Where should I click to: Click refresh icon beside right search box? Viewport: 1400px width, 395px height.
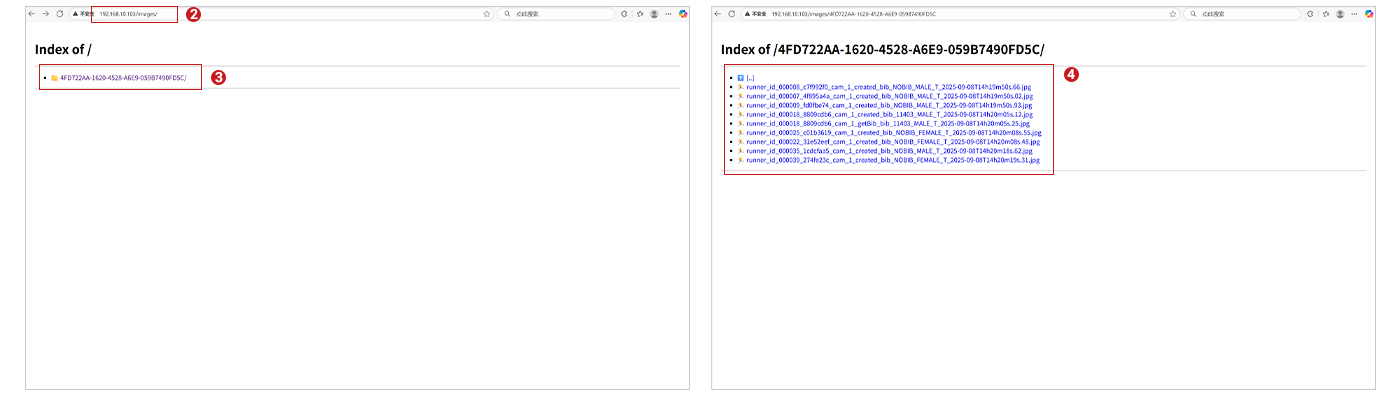pos(1311,14)
